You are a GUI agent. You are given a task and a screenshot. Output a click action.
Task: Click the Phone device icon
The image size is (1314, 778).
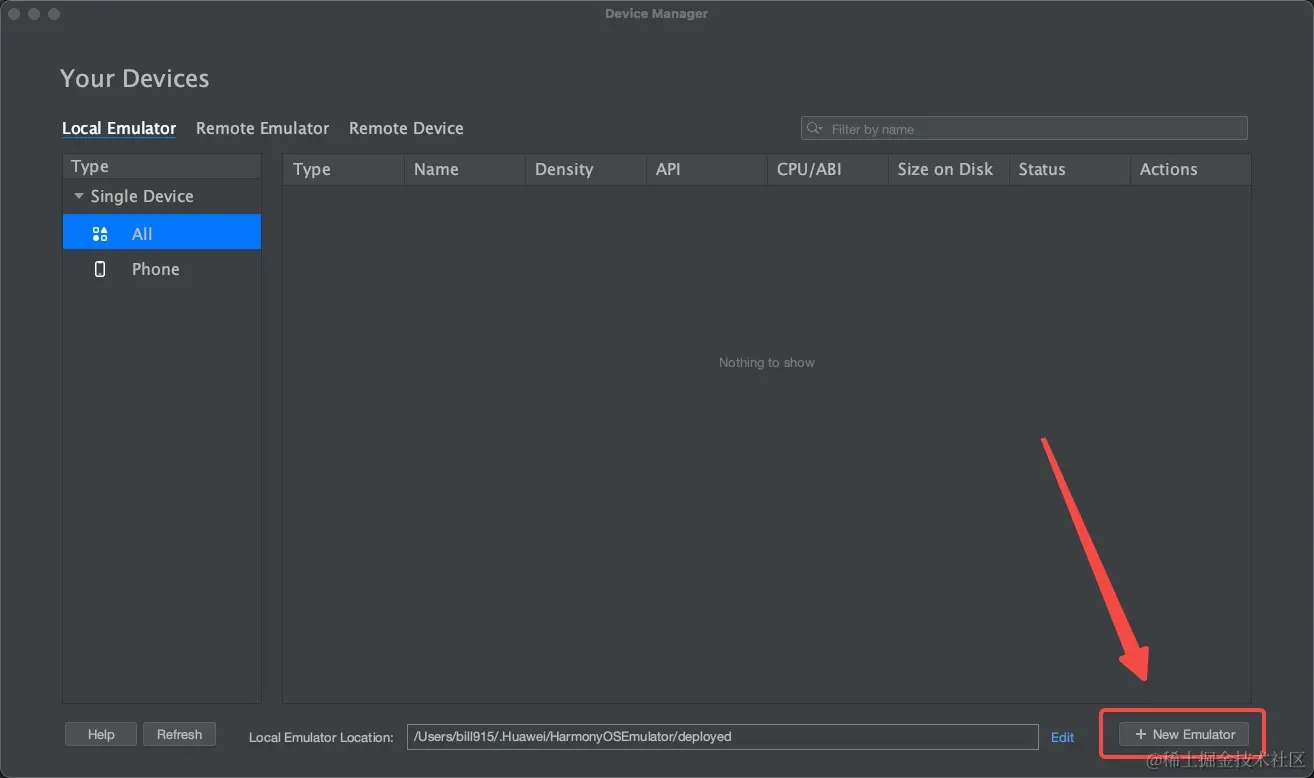click(x=100, y=269)
